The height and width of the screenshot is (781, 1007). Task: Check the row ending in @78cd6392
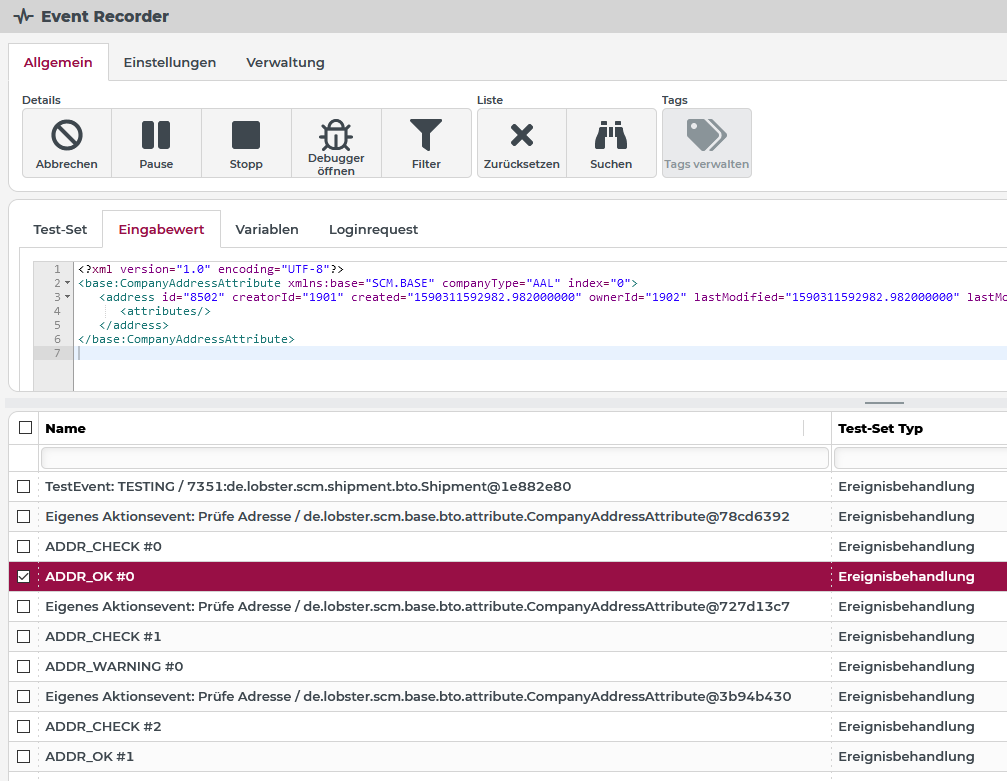(24, 516)
